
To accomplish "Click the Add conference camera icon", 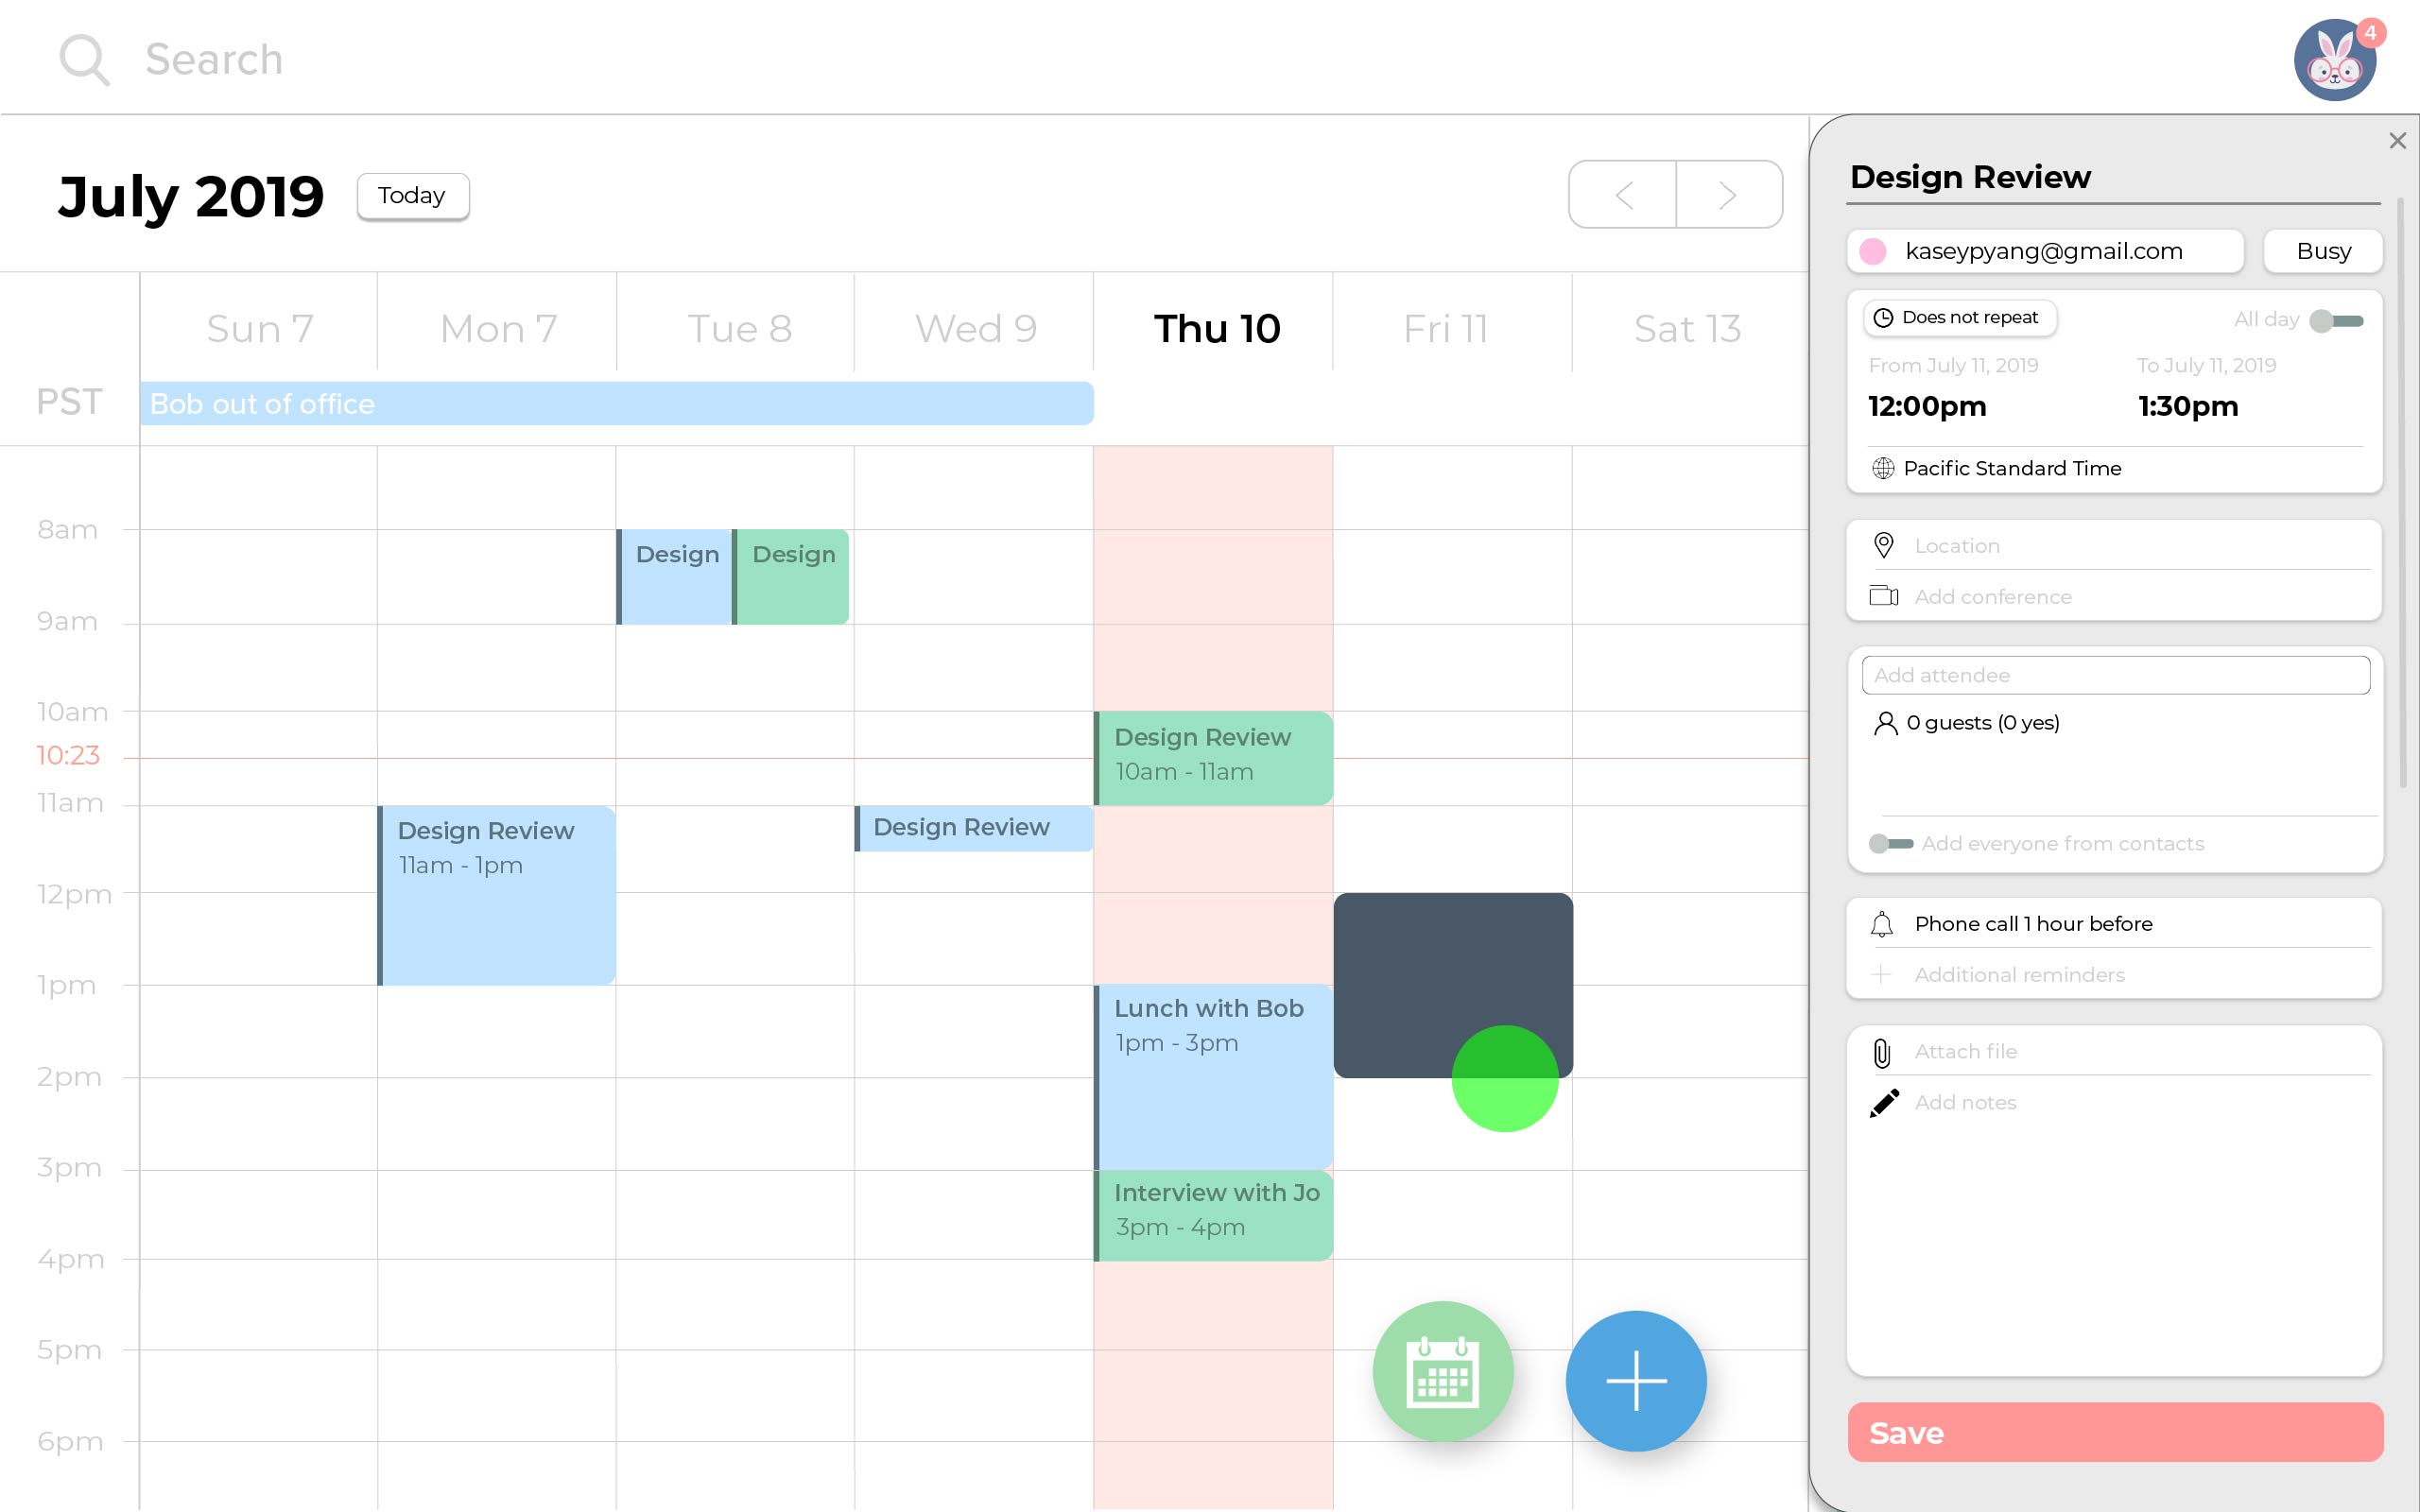I will 1884,596.
